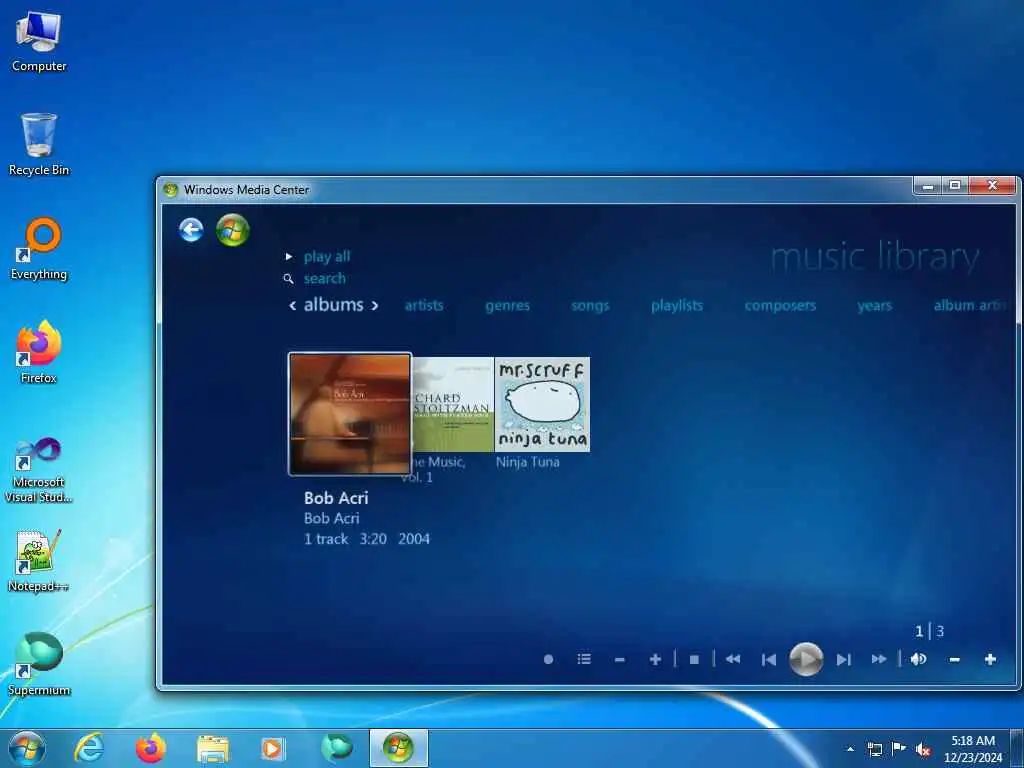Viewport: 1024px width, 768px height.
Task: Open the Computer desktop icon
Action: click(x=39, y=42)
